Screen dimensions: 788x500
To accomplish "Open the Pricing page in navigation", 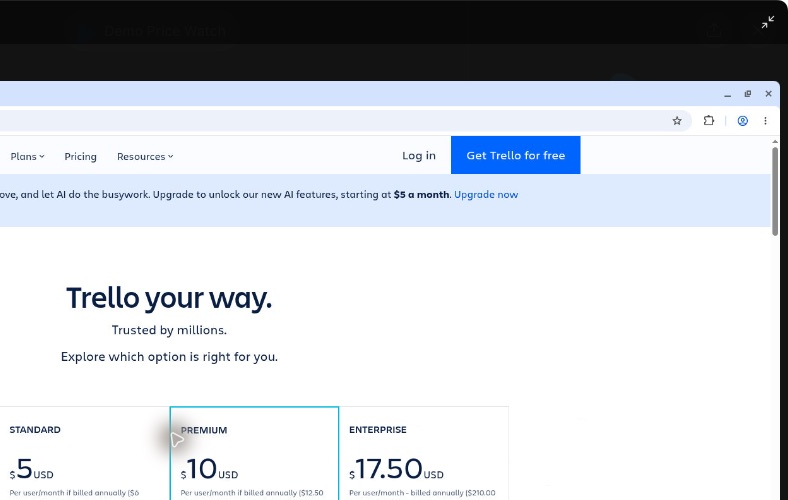I will coord(80,156).
